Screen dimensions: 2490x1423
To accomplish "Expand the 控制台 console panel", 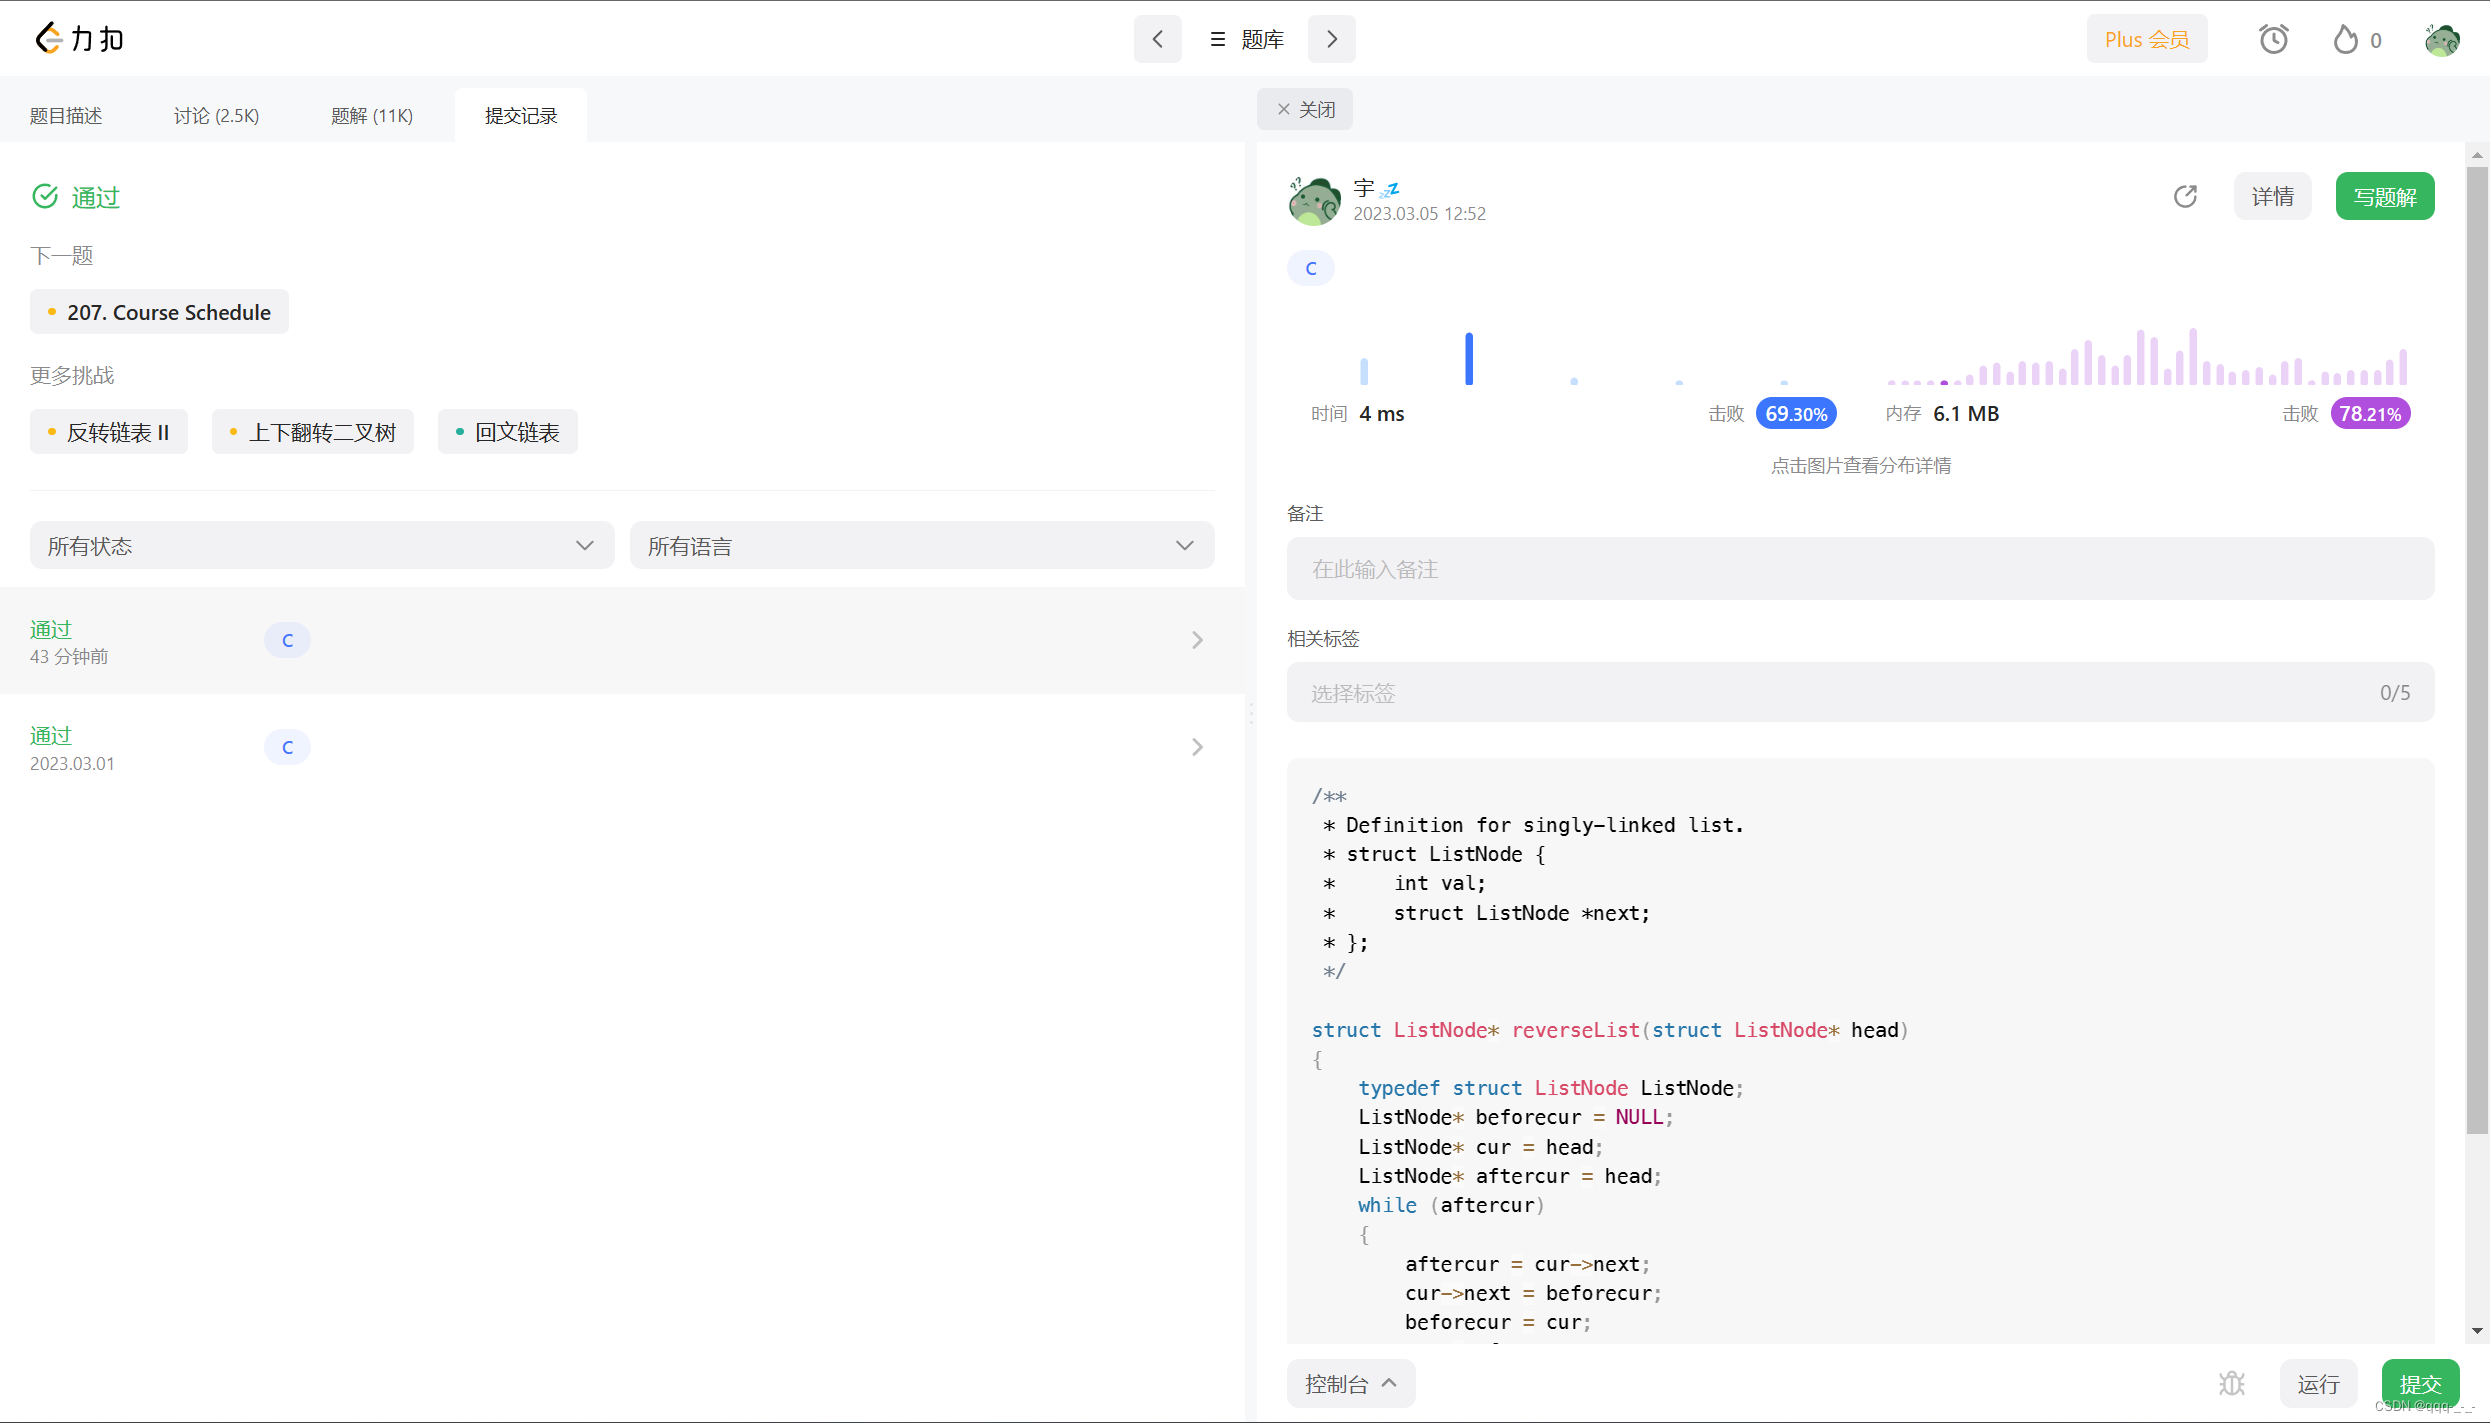I will point(1351,1384).
